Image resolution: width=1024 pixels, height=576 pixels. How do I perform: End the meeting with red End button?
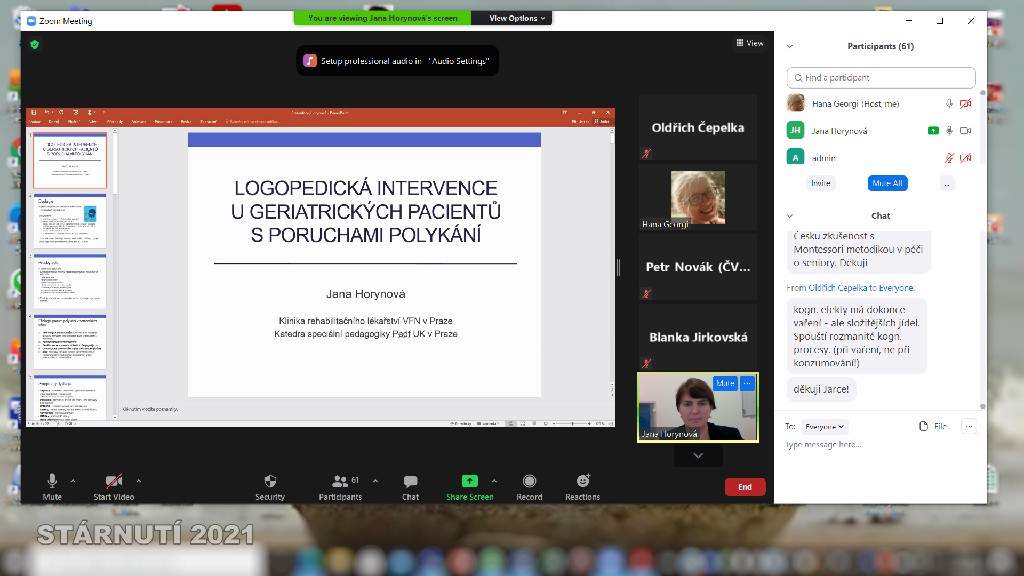(745, 487)
